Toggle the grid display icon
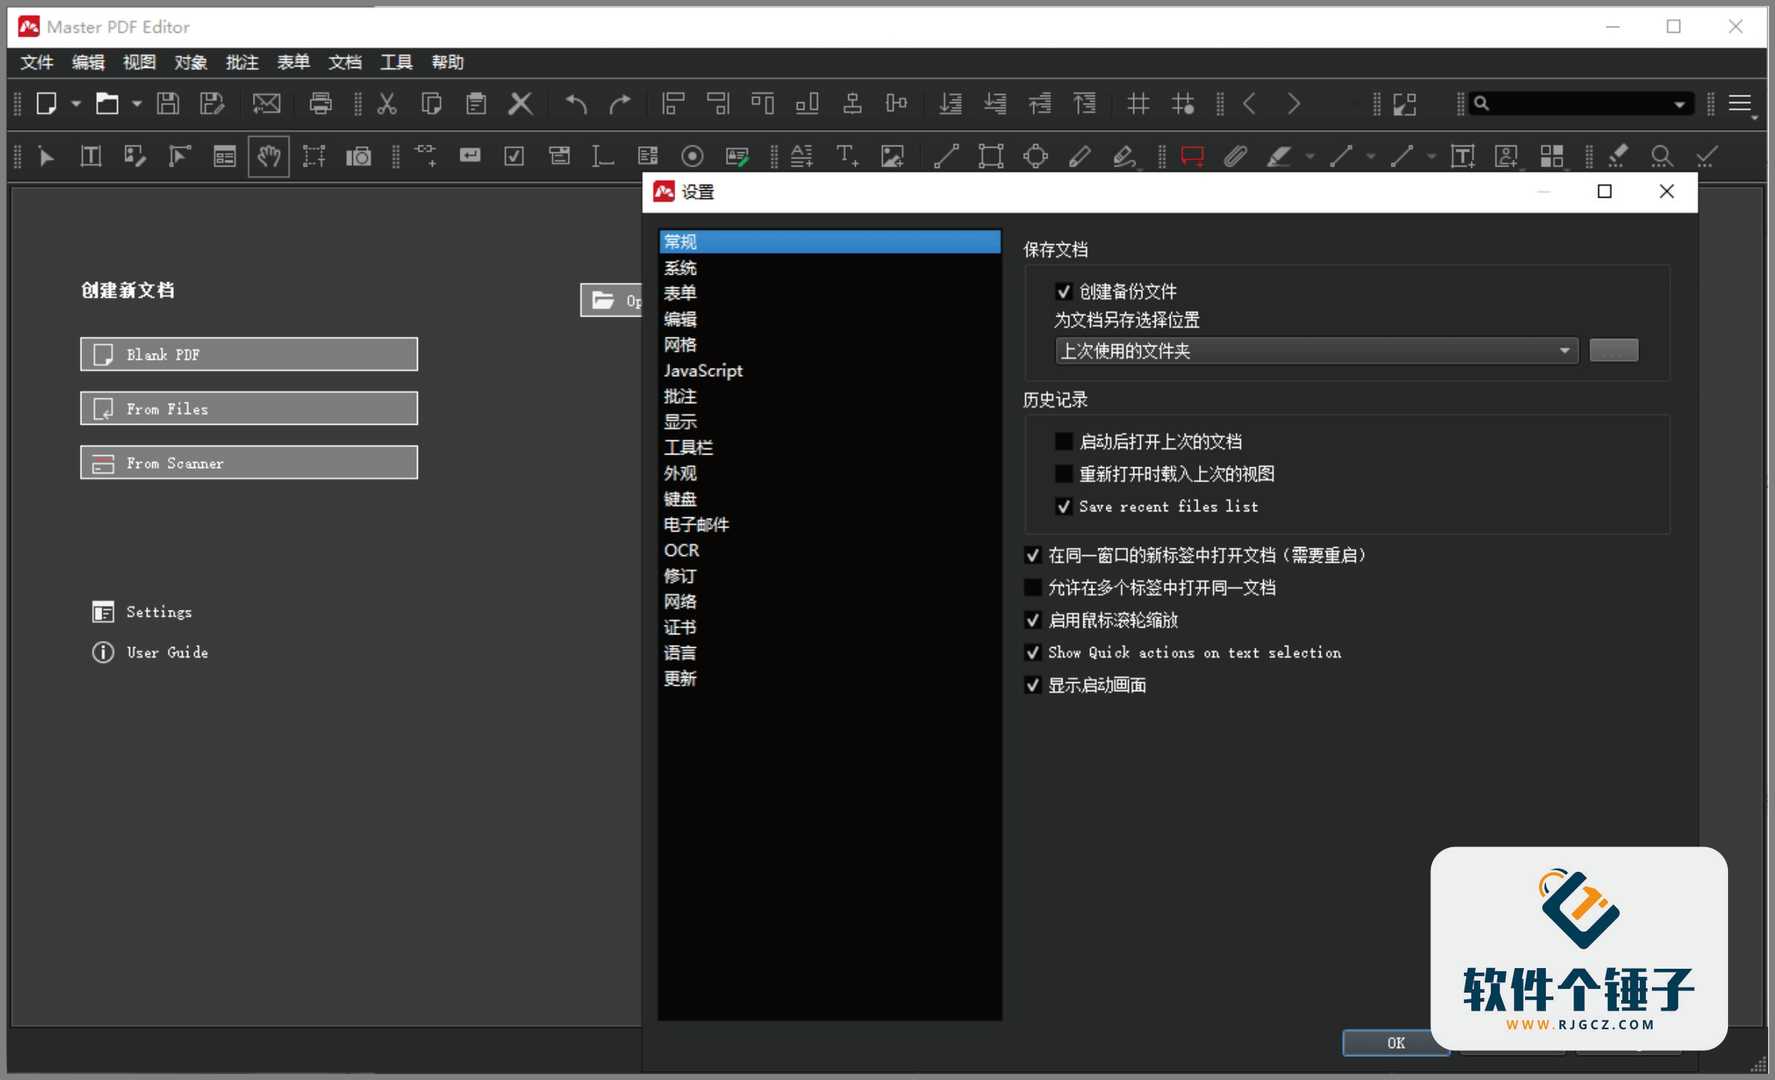 pyautogui.click(x=1138, y=103)
